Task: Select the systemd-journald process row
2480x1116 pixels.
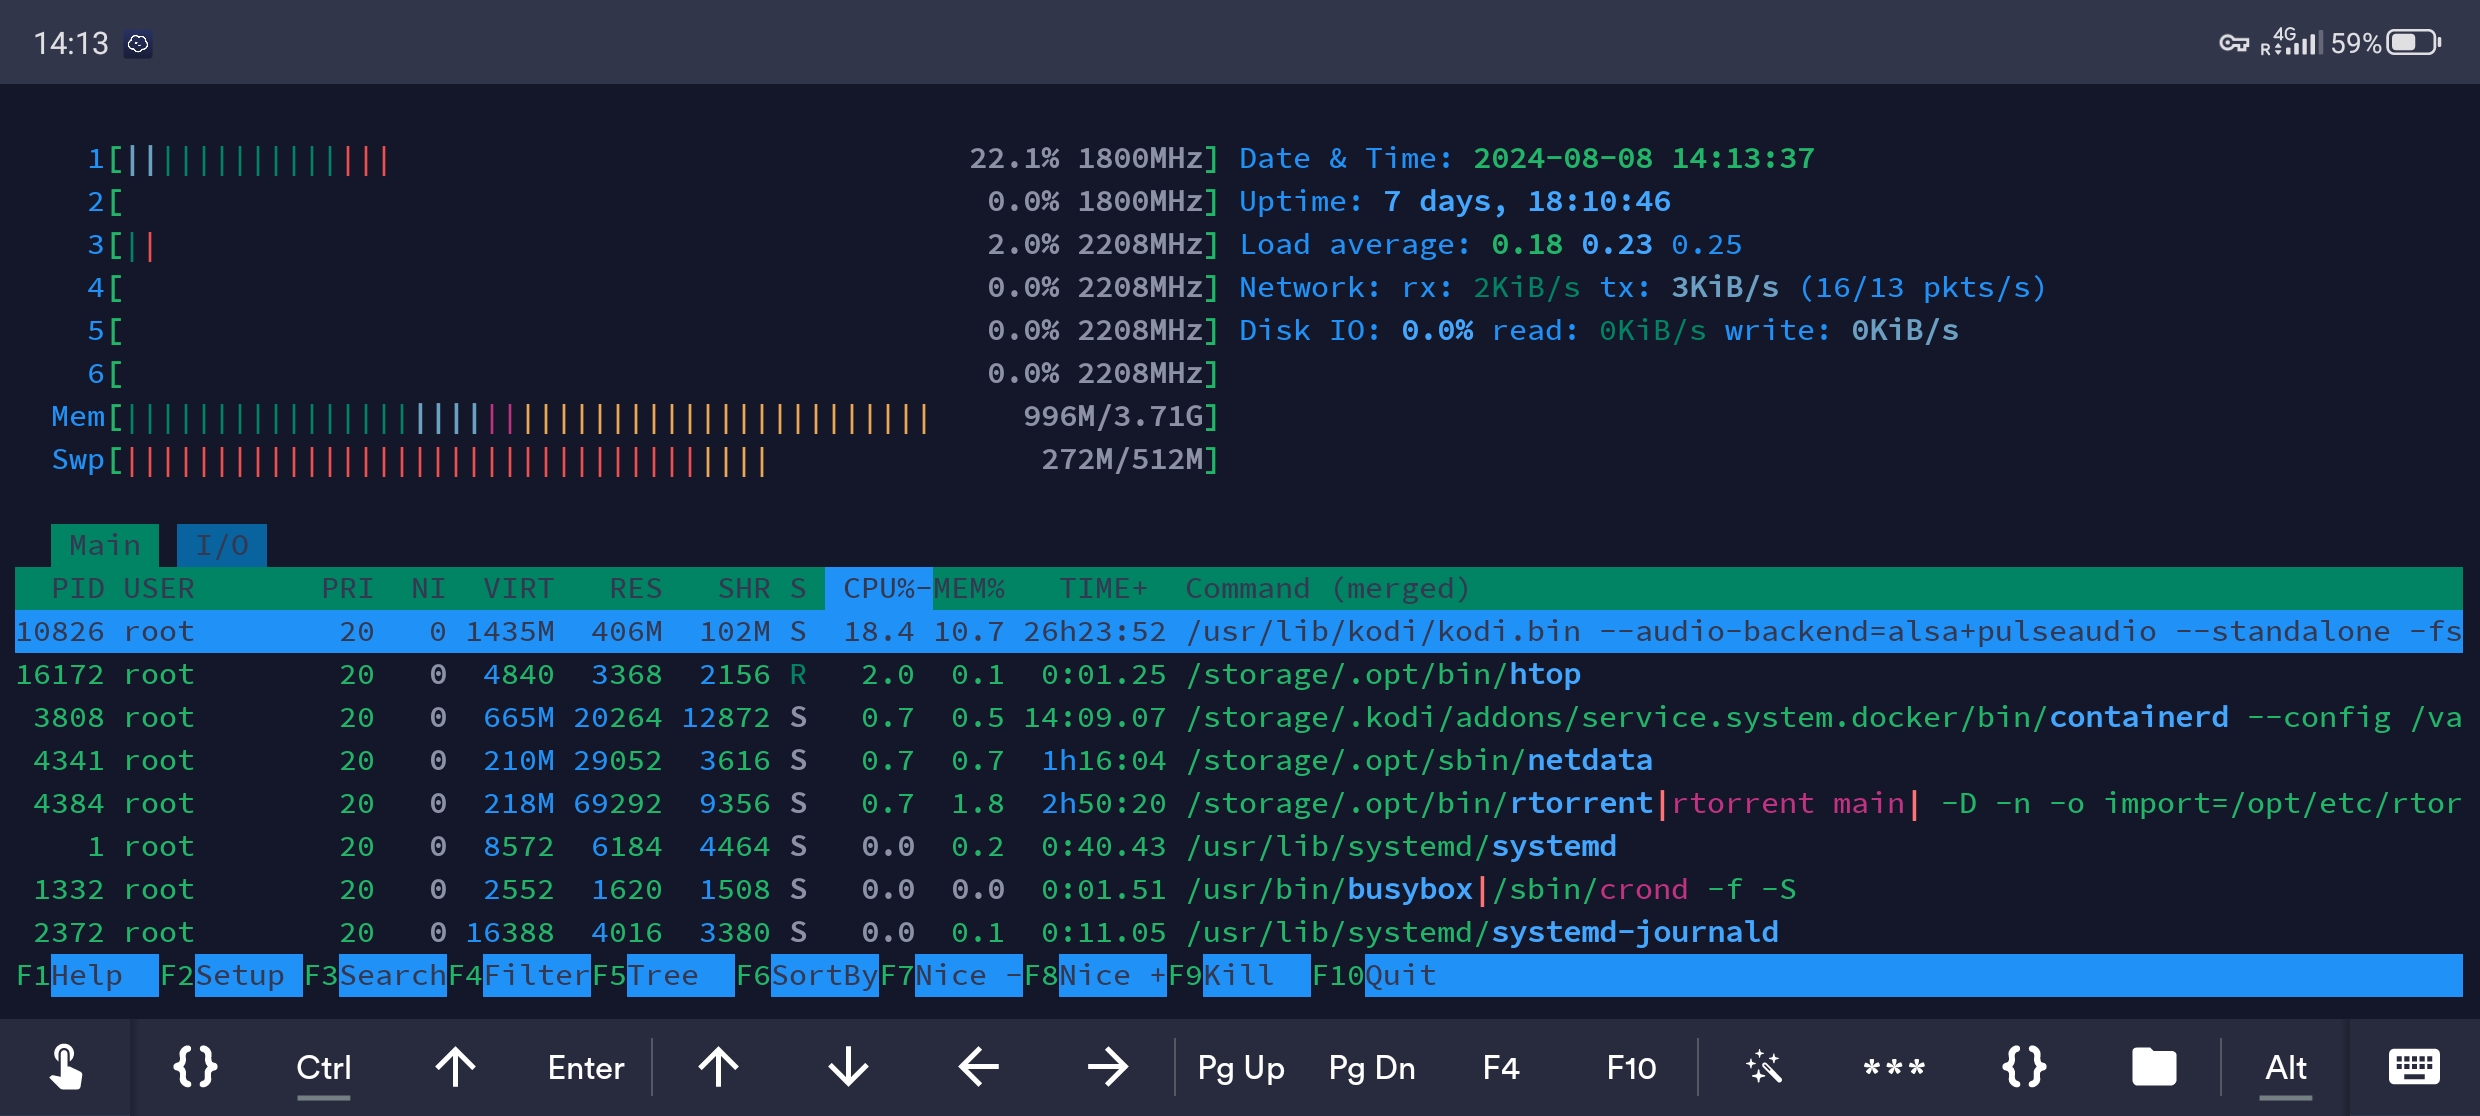Action: (x=1239, y=932)
